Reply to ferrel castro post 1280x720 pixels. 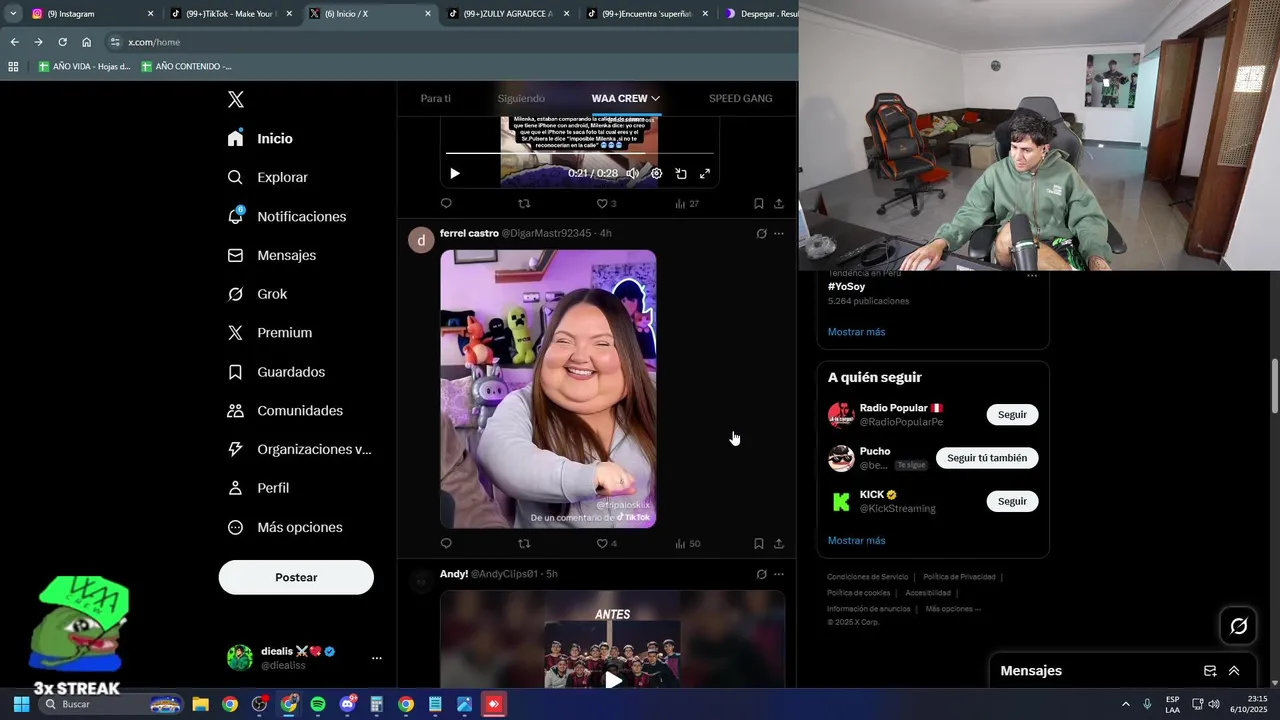tap(446, 543)
